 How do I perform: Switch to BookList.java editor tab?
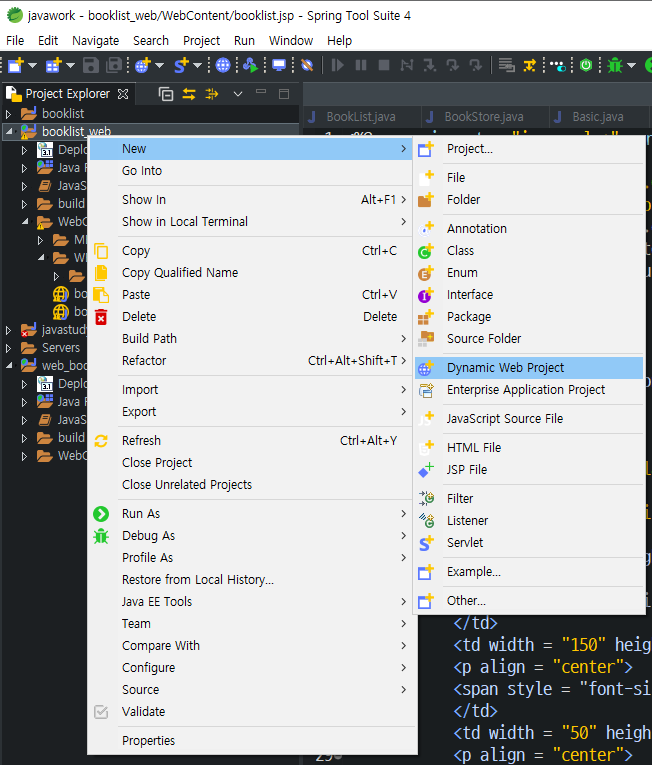tap(361, 117)
